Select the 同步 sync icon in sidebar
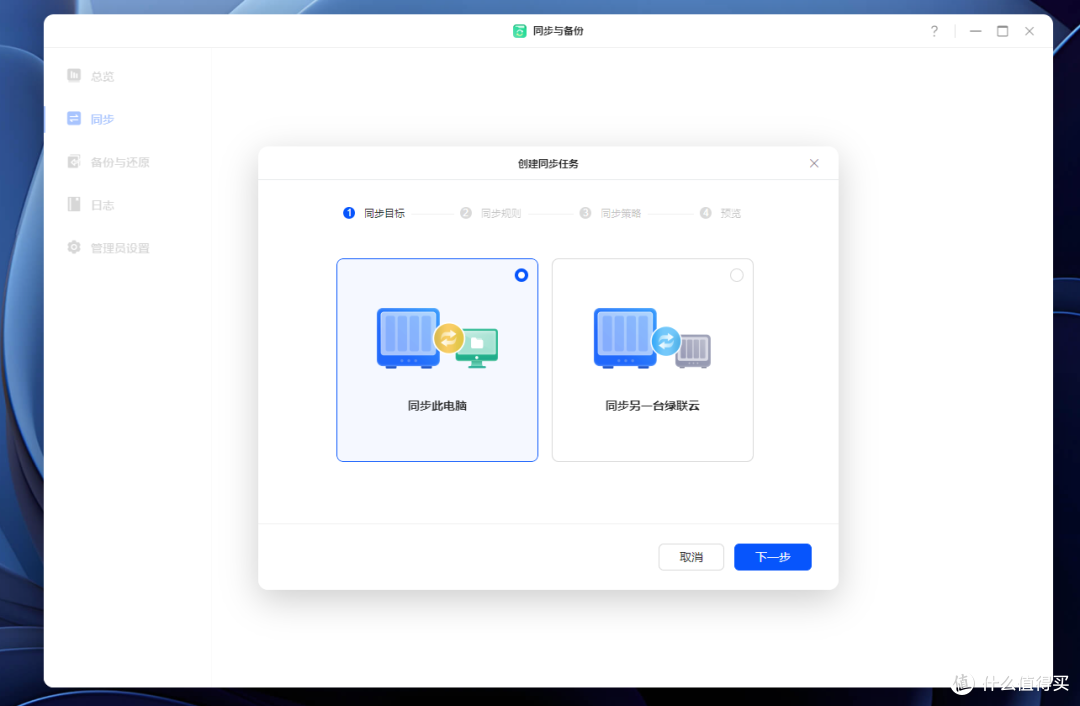1080x706 pixels. [x=74, y=118]
